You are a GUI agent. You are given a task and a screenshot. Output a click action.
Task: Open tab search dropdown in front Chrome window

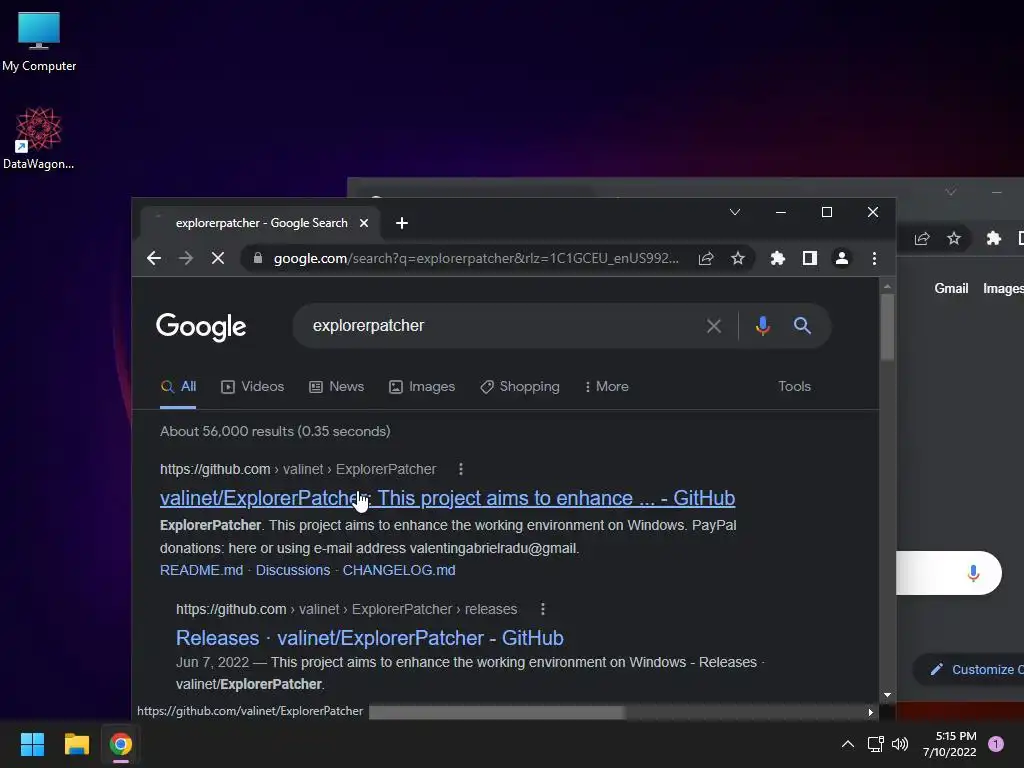[735, 212]
